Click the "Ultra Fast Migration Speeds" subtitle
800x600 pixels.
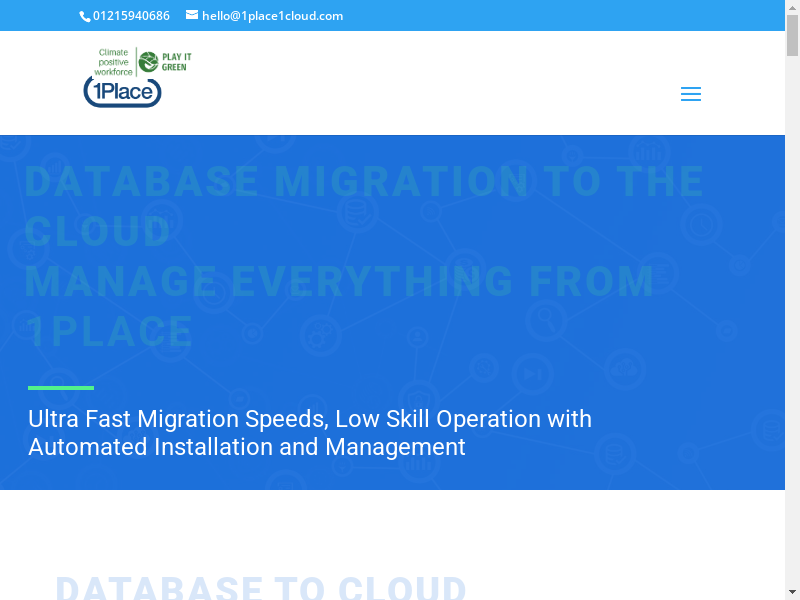[x=310, y=432]
